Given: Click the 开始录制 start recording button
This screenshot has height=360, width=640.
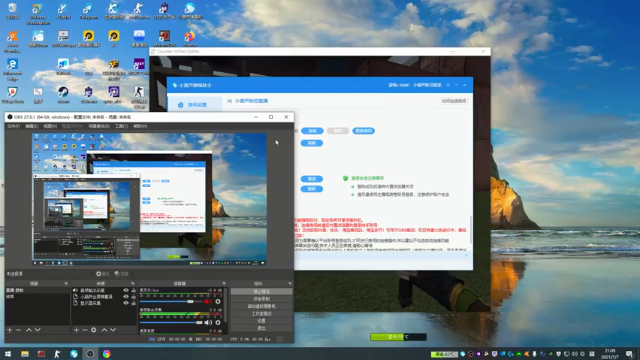Looking at the screenshot, I should [262, 299].
